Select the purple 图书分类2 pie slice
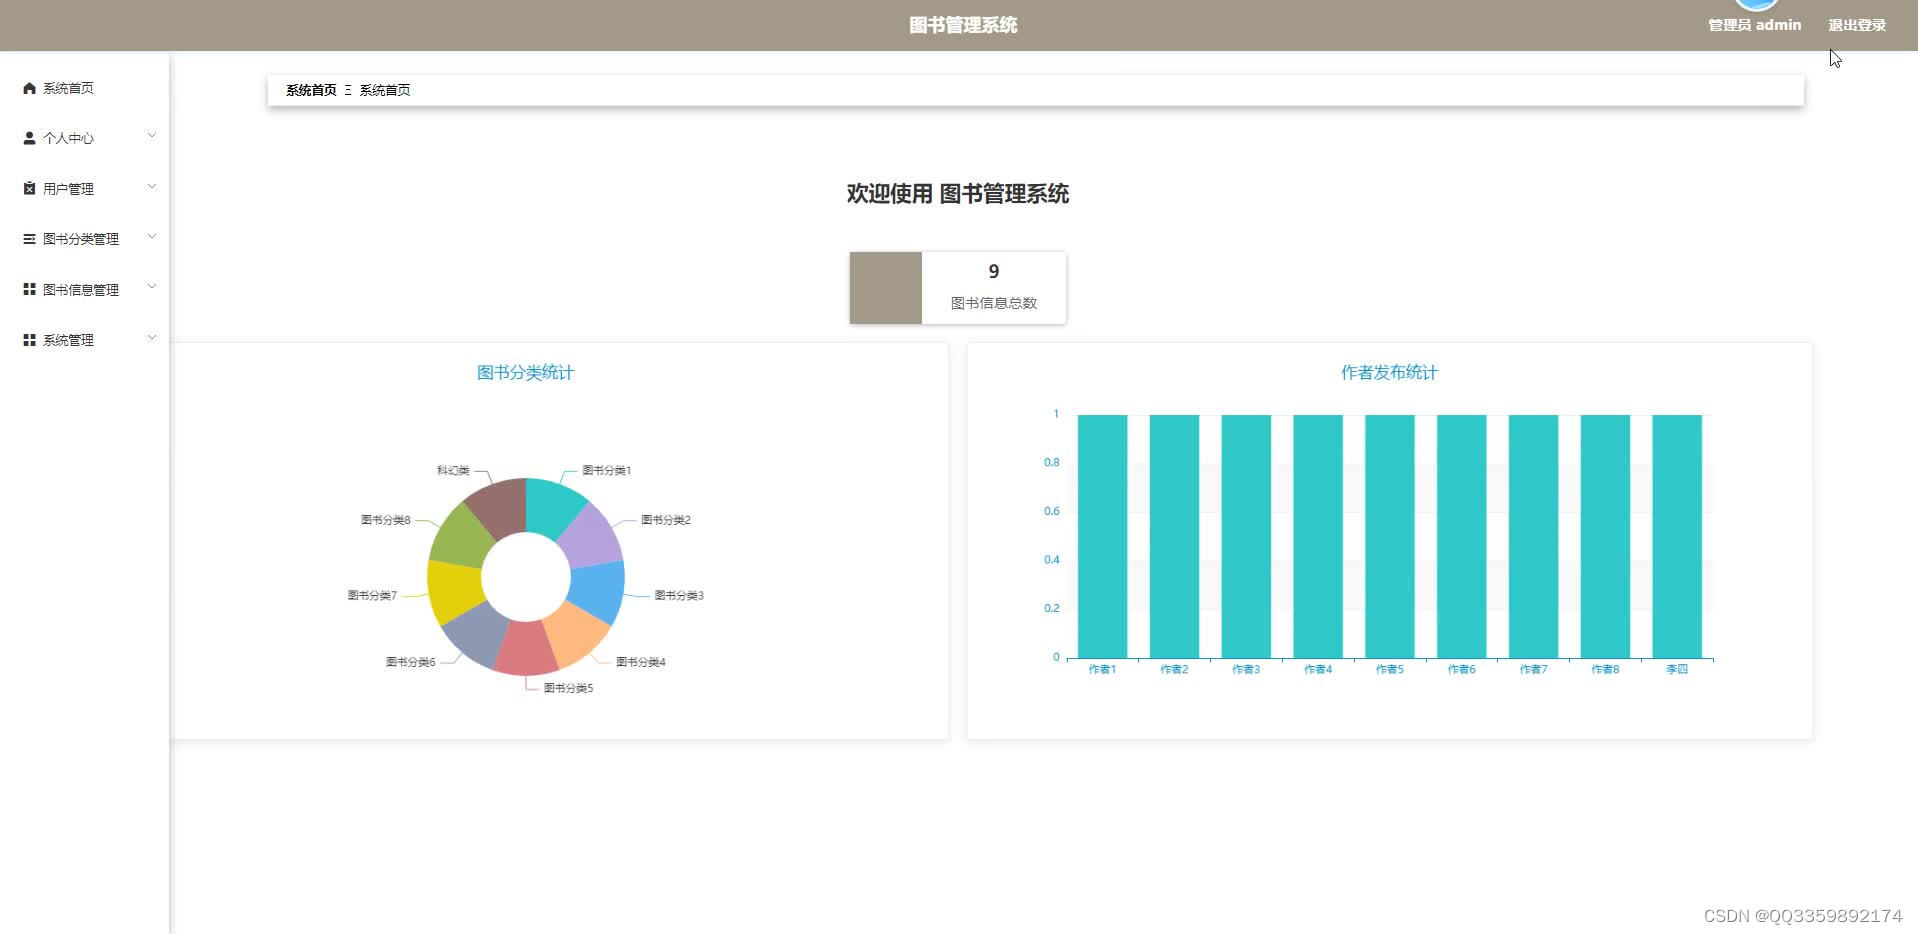Viewport: 1918px width, 934px height. pos(592,537)
